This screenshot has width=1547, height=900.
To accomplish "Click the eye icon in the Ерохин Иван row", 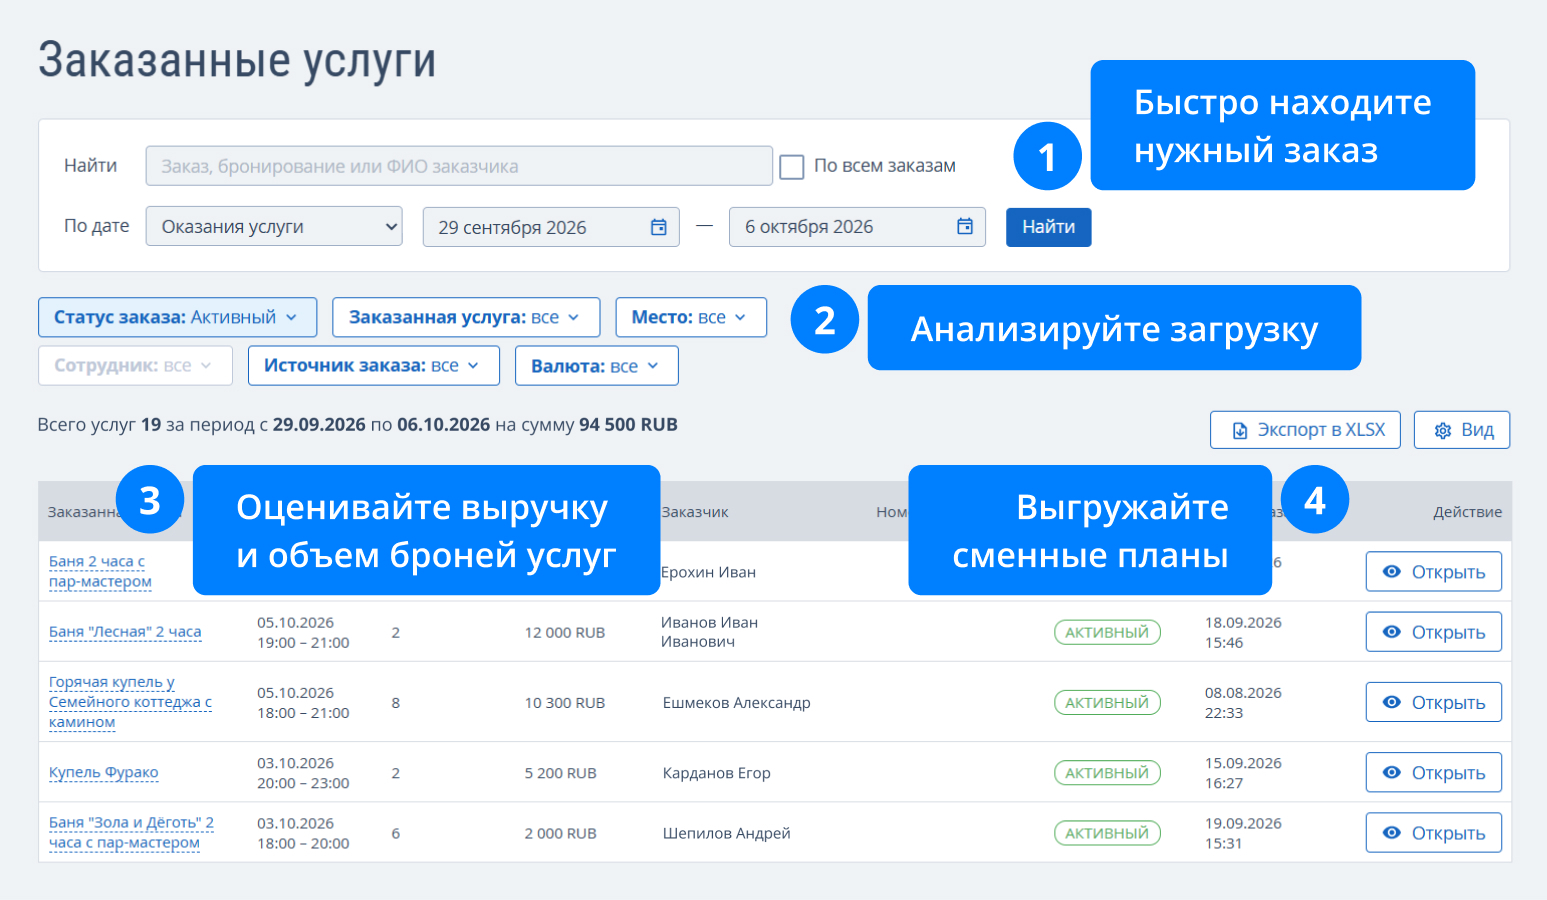I will (1391, 572).
